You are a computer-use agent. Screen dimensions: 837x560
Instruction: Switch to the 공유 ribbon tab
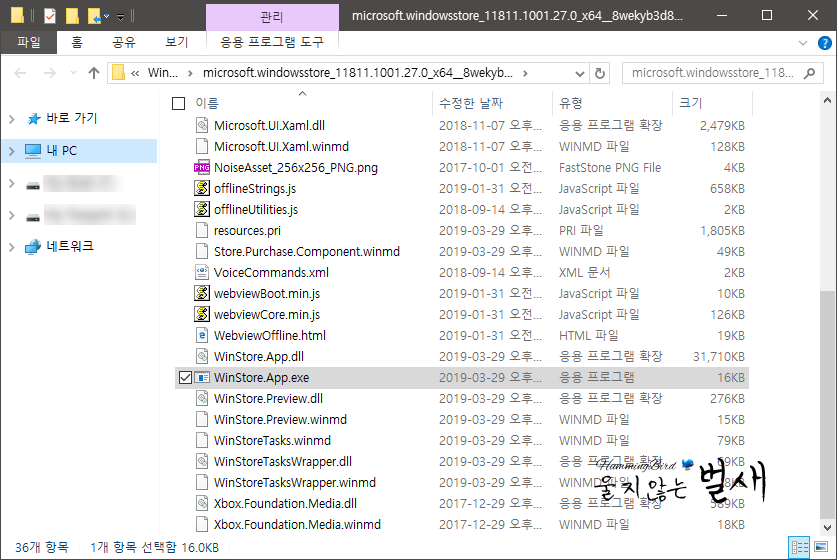[x=124, y=42]
